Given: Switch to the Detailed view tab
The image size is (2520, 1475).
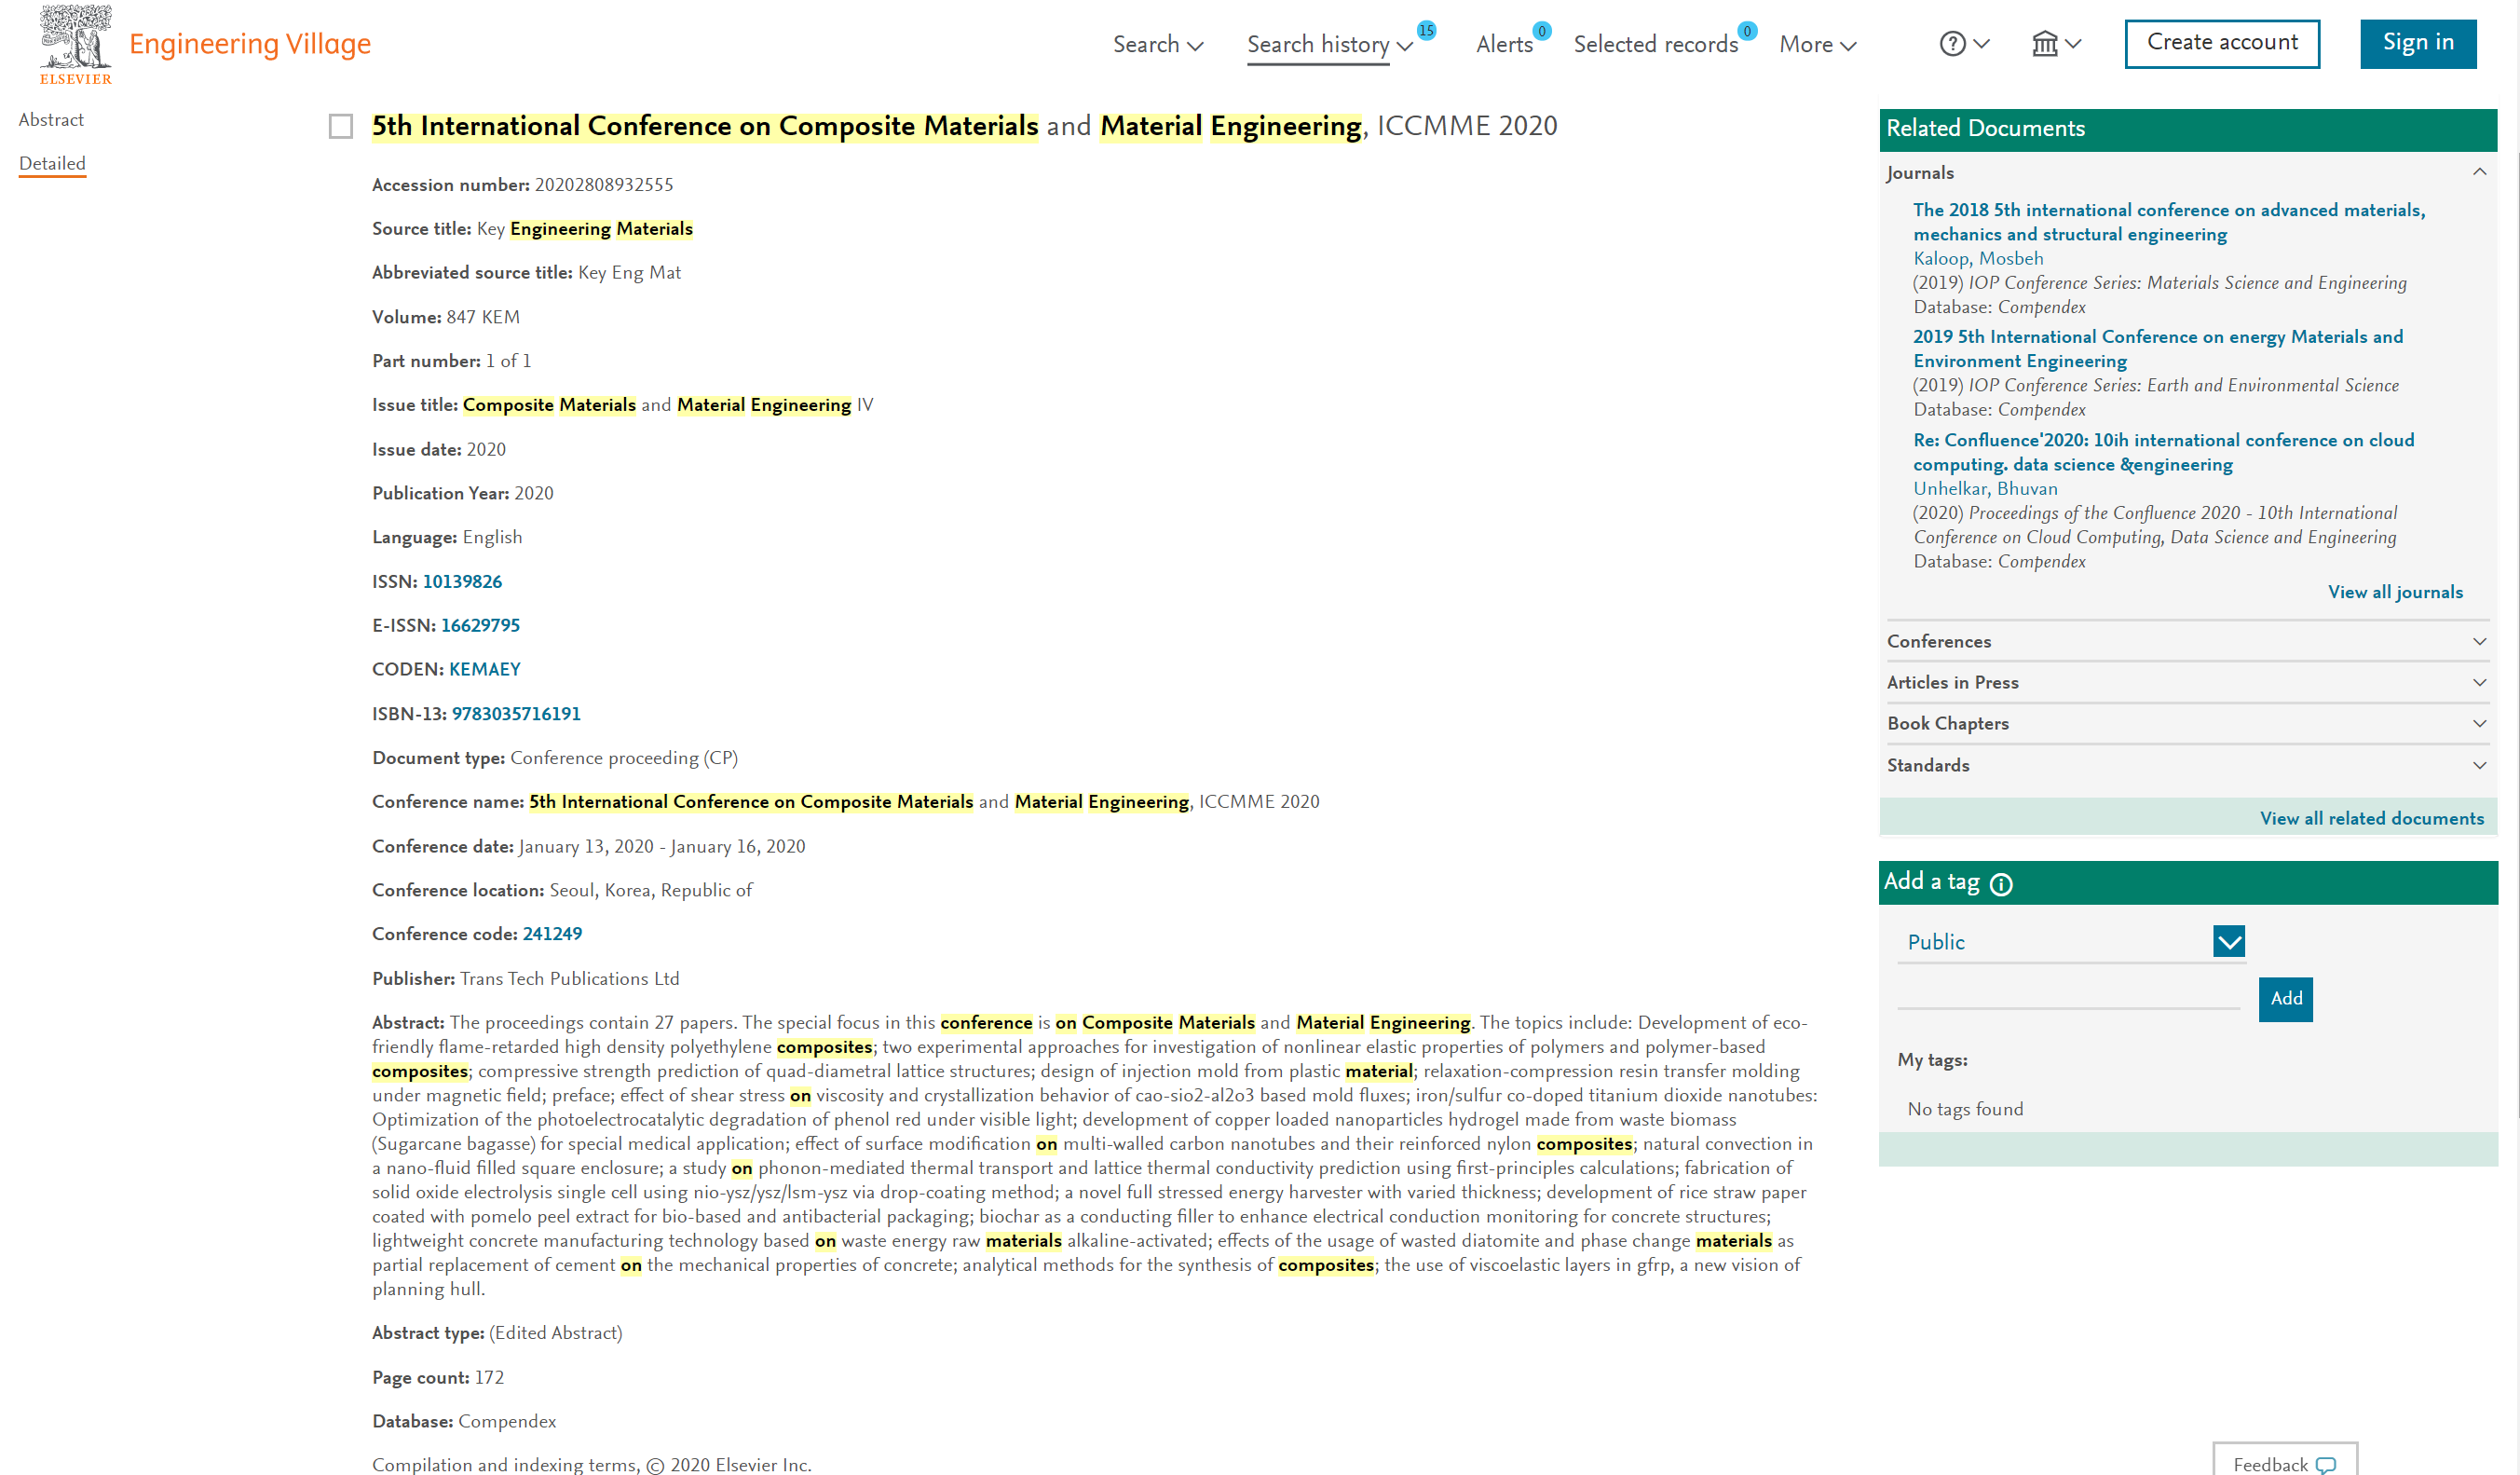Looking at the screenshot, I should [52, 163].
